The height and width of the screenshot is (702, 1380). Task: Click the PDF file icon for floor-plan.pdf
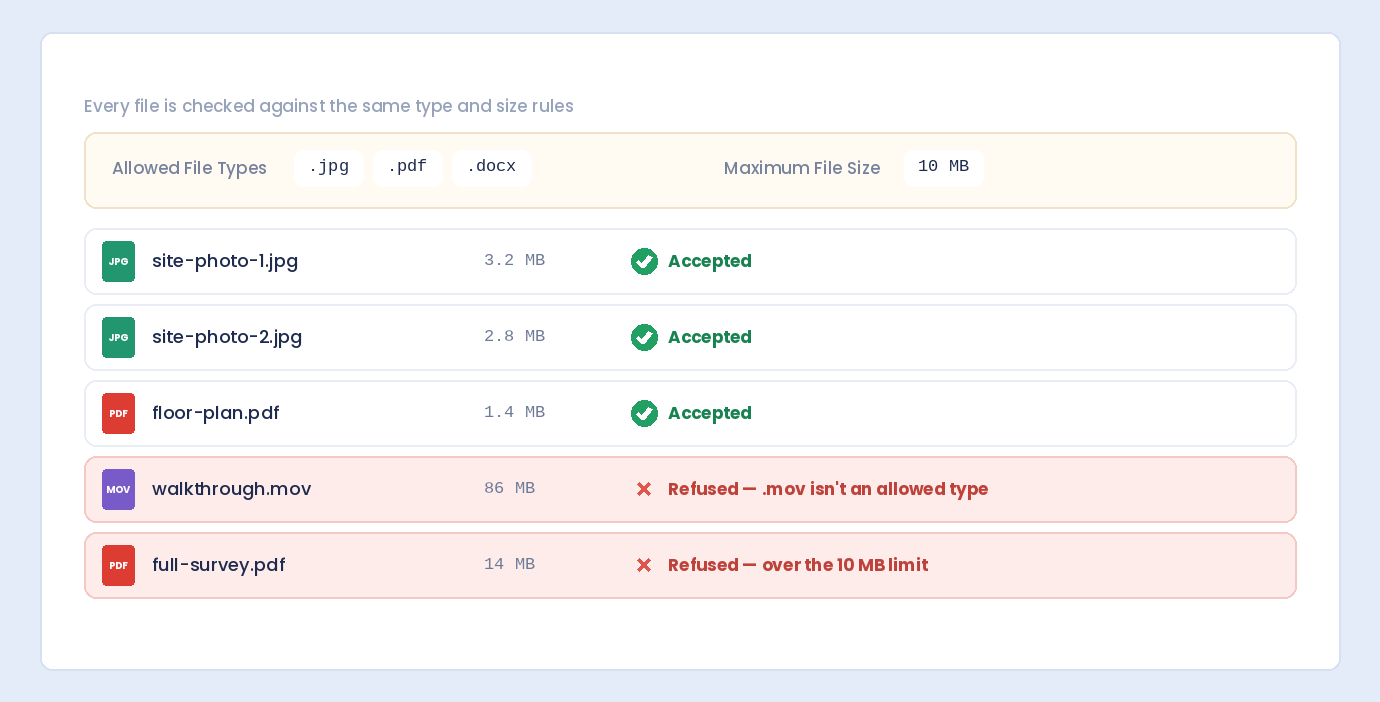pyautogui.click(x=118, y=413)
